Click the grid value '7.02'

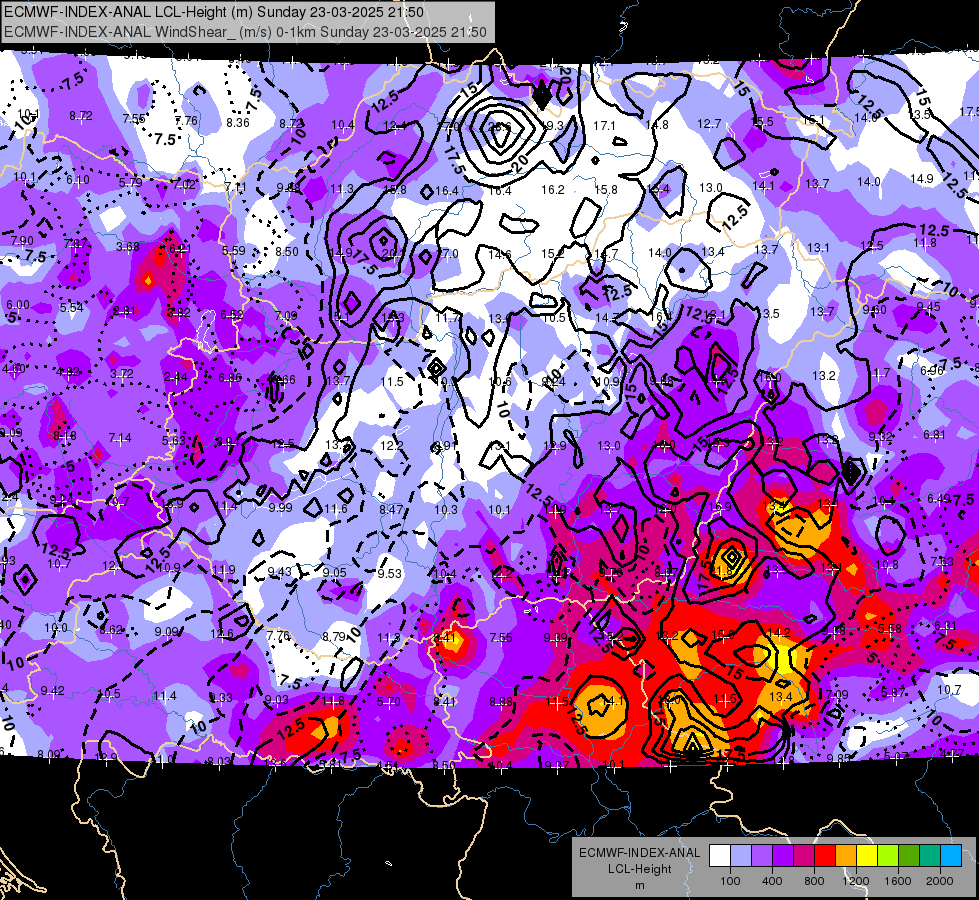pyautogui.click(x=184, y=184)
